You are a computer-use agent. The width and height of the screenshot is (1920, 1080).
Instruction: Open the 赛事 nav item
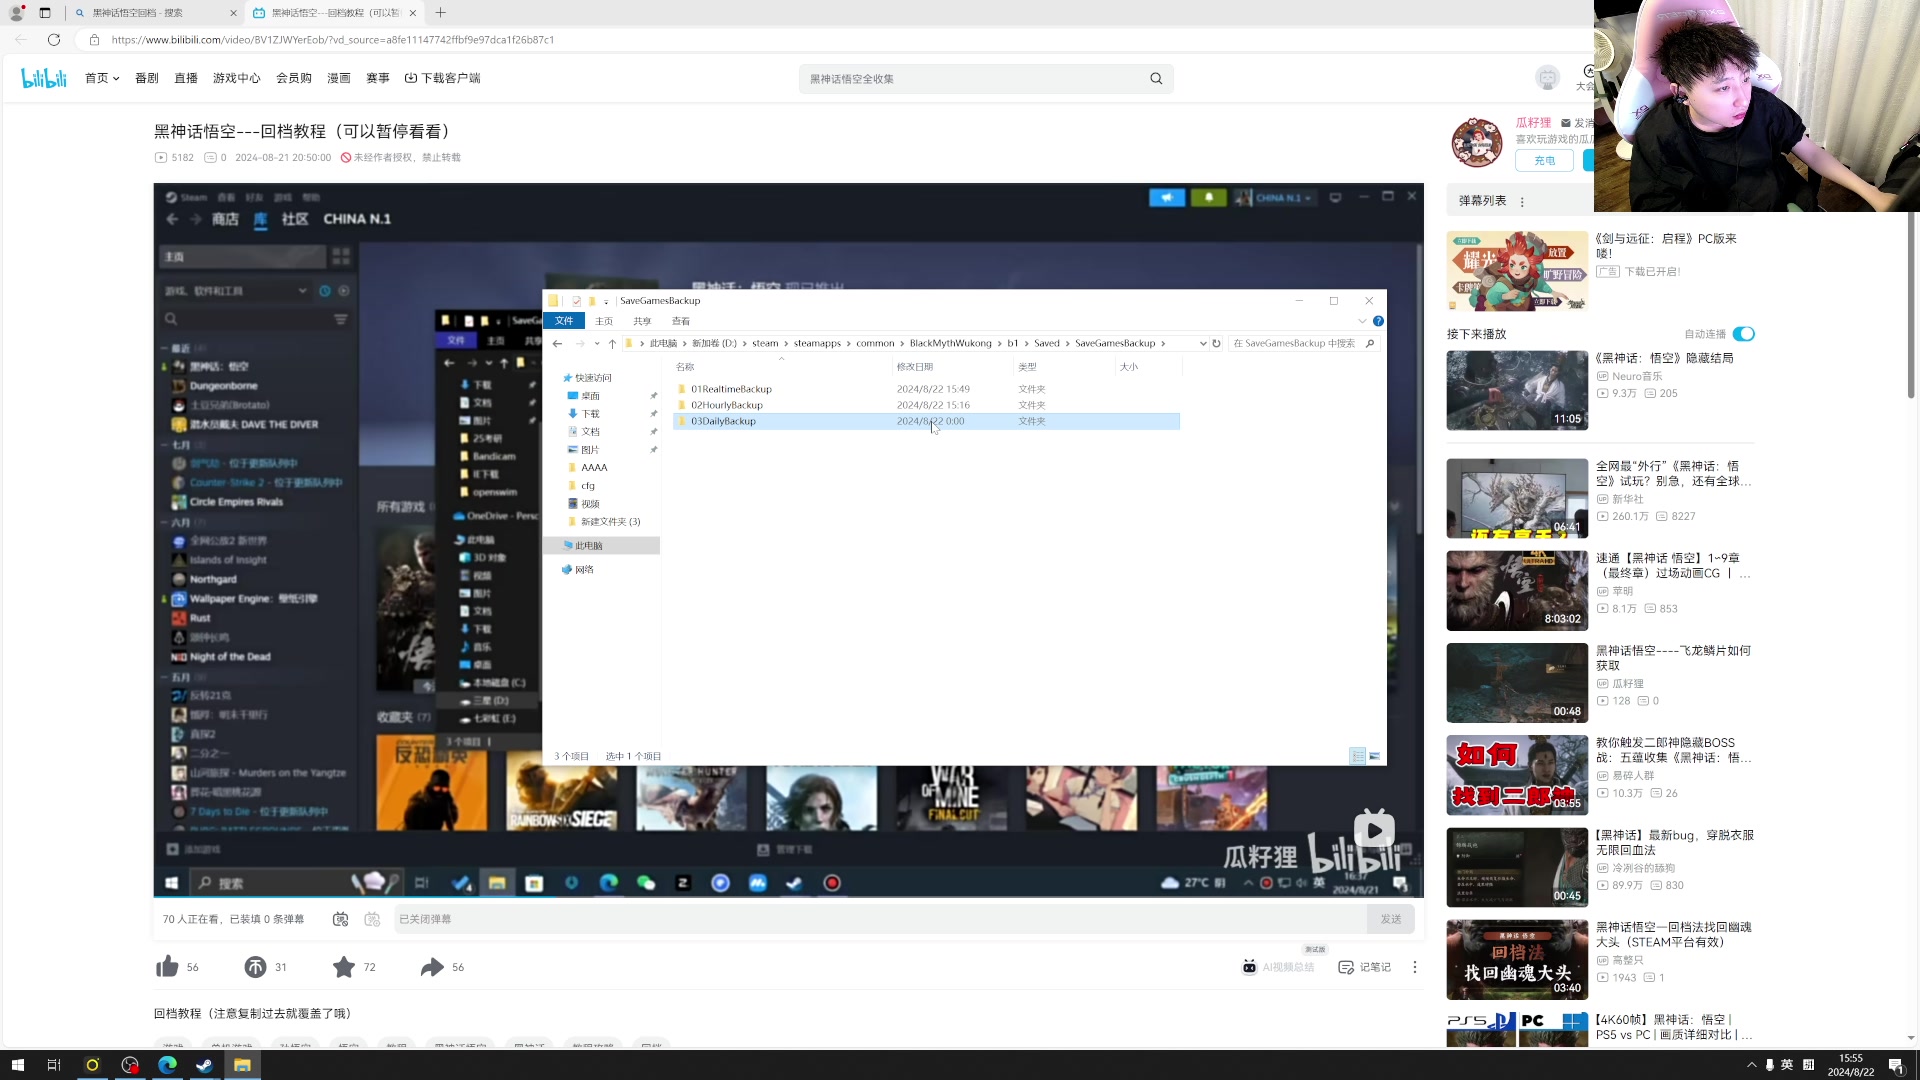(378, 78)
